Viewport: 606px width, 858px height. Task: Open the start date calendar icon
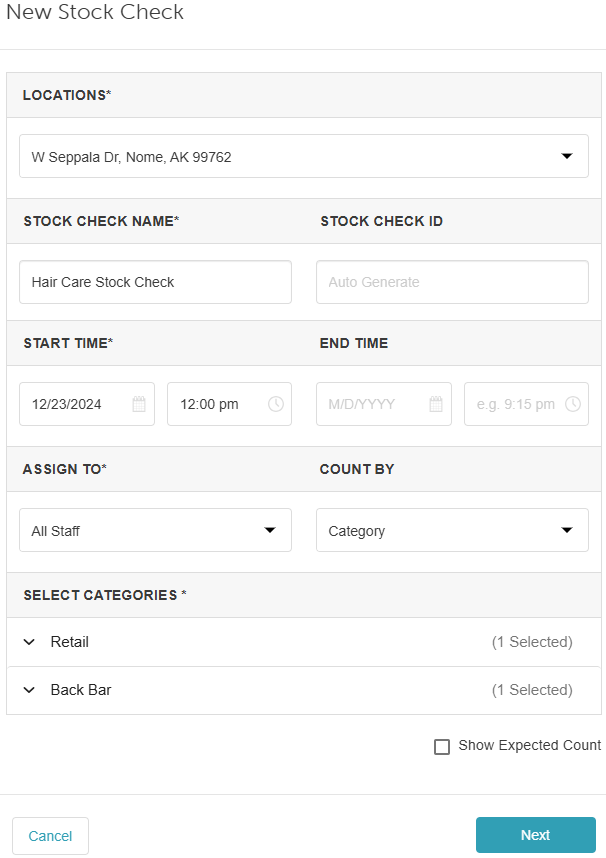(x=139, y=404)
